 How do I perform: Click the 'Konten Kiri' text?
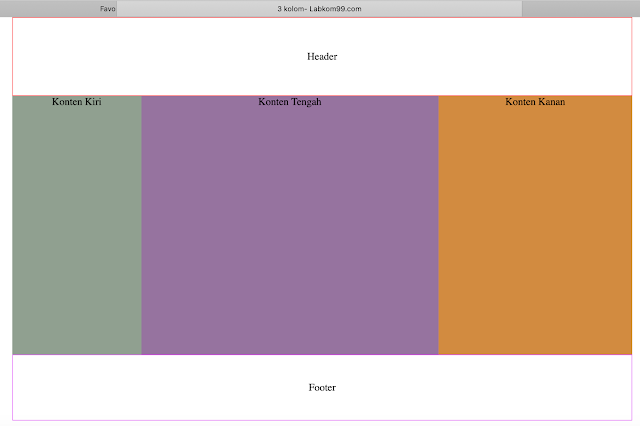tap(77, 102)
